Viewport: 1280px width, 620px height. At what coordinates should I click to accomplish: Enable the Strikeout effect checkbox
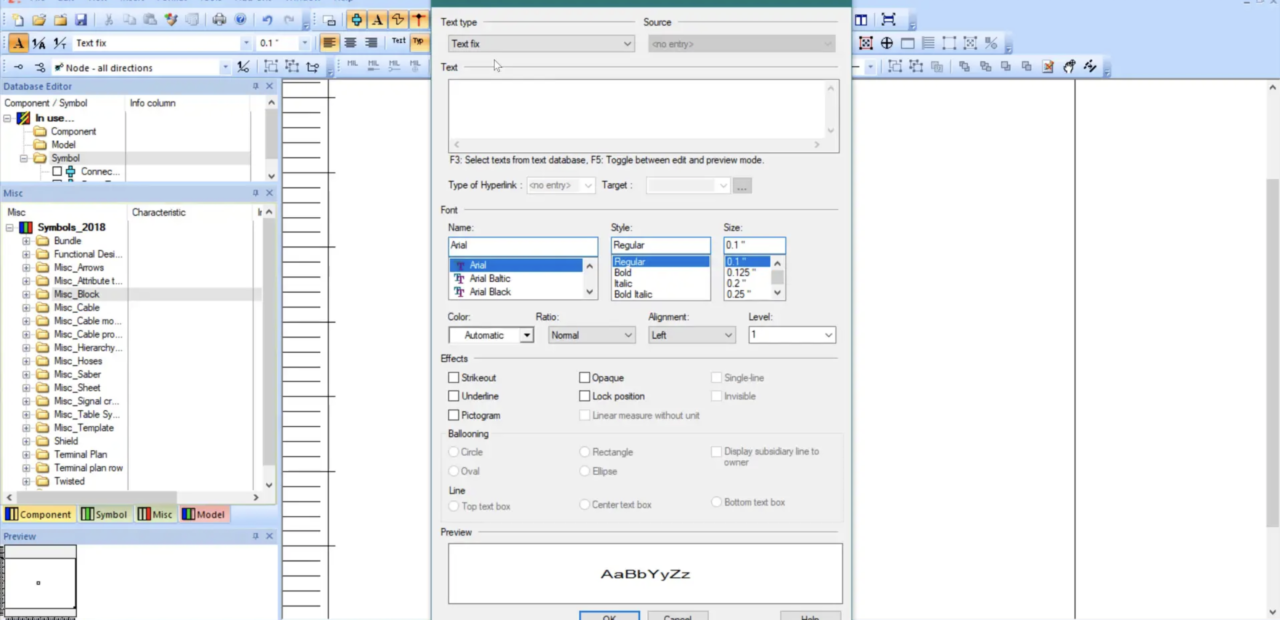tap(454, 377)
